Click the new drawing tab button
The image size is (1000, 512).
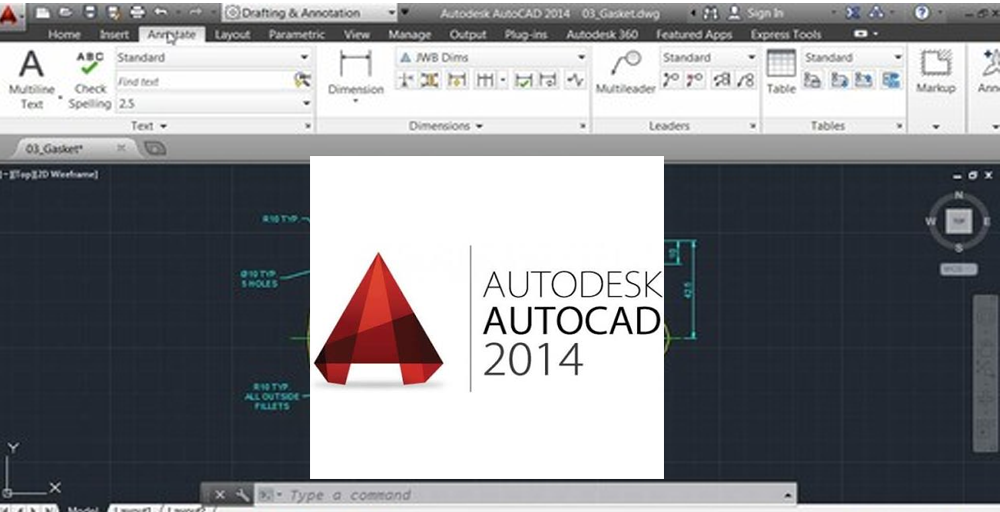pyautogui.click(x=155, y=149)
